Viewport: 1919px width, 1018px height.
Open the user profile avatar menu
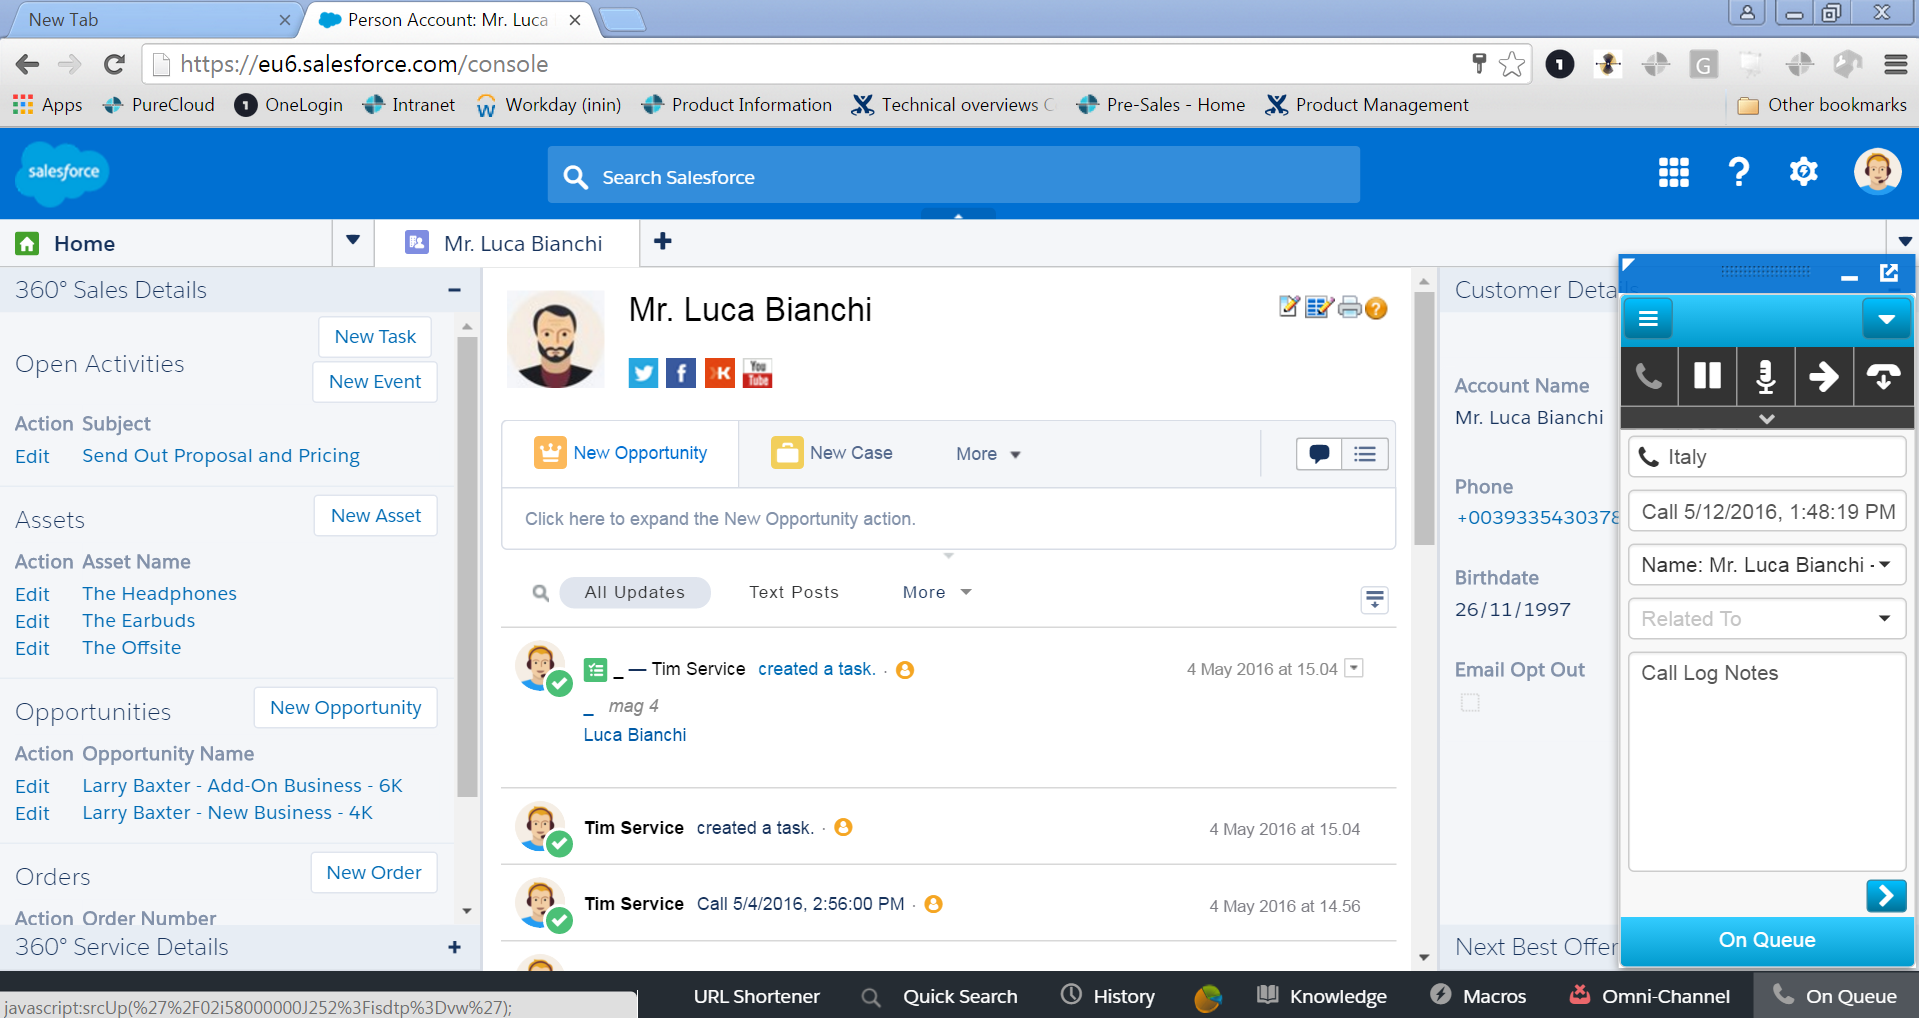pos(1877,172)
